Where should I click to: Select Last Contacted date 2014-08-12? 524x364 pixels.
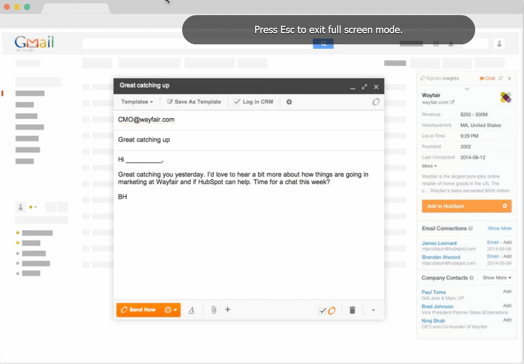[x=473, y=157]
